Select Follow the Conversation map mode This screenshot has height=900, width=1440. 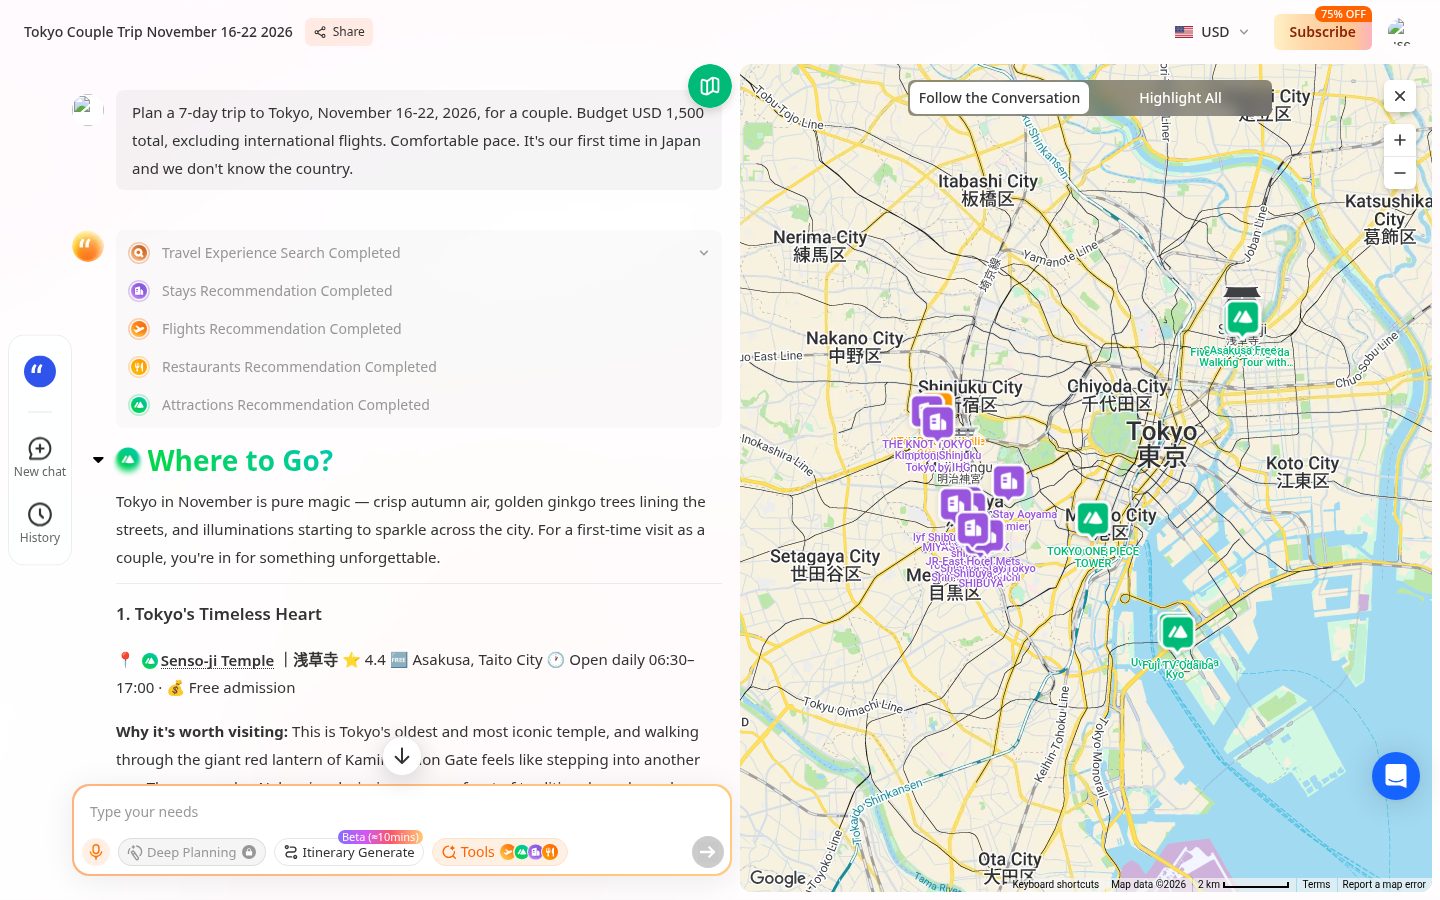[999, 98]
